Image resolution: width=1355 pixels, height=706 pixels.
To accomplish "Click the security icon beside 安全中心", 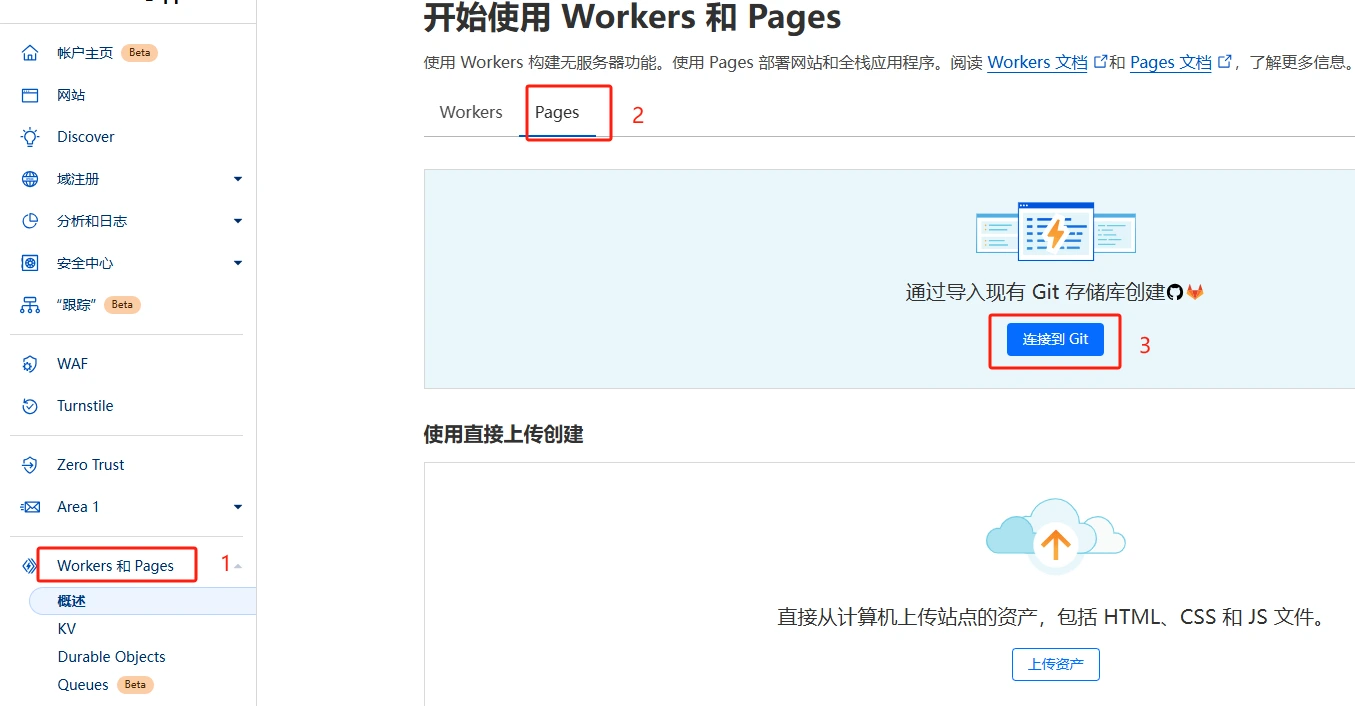I will (30, 263).
